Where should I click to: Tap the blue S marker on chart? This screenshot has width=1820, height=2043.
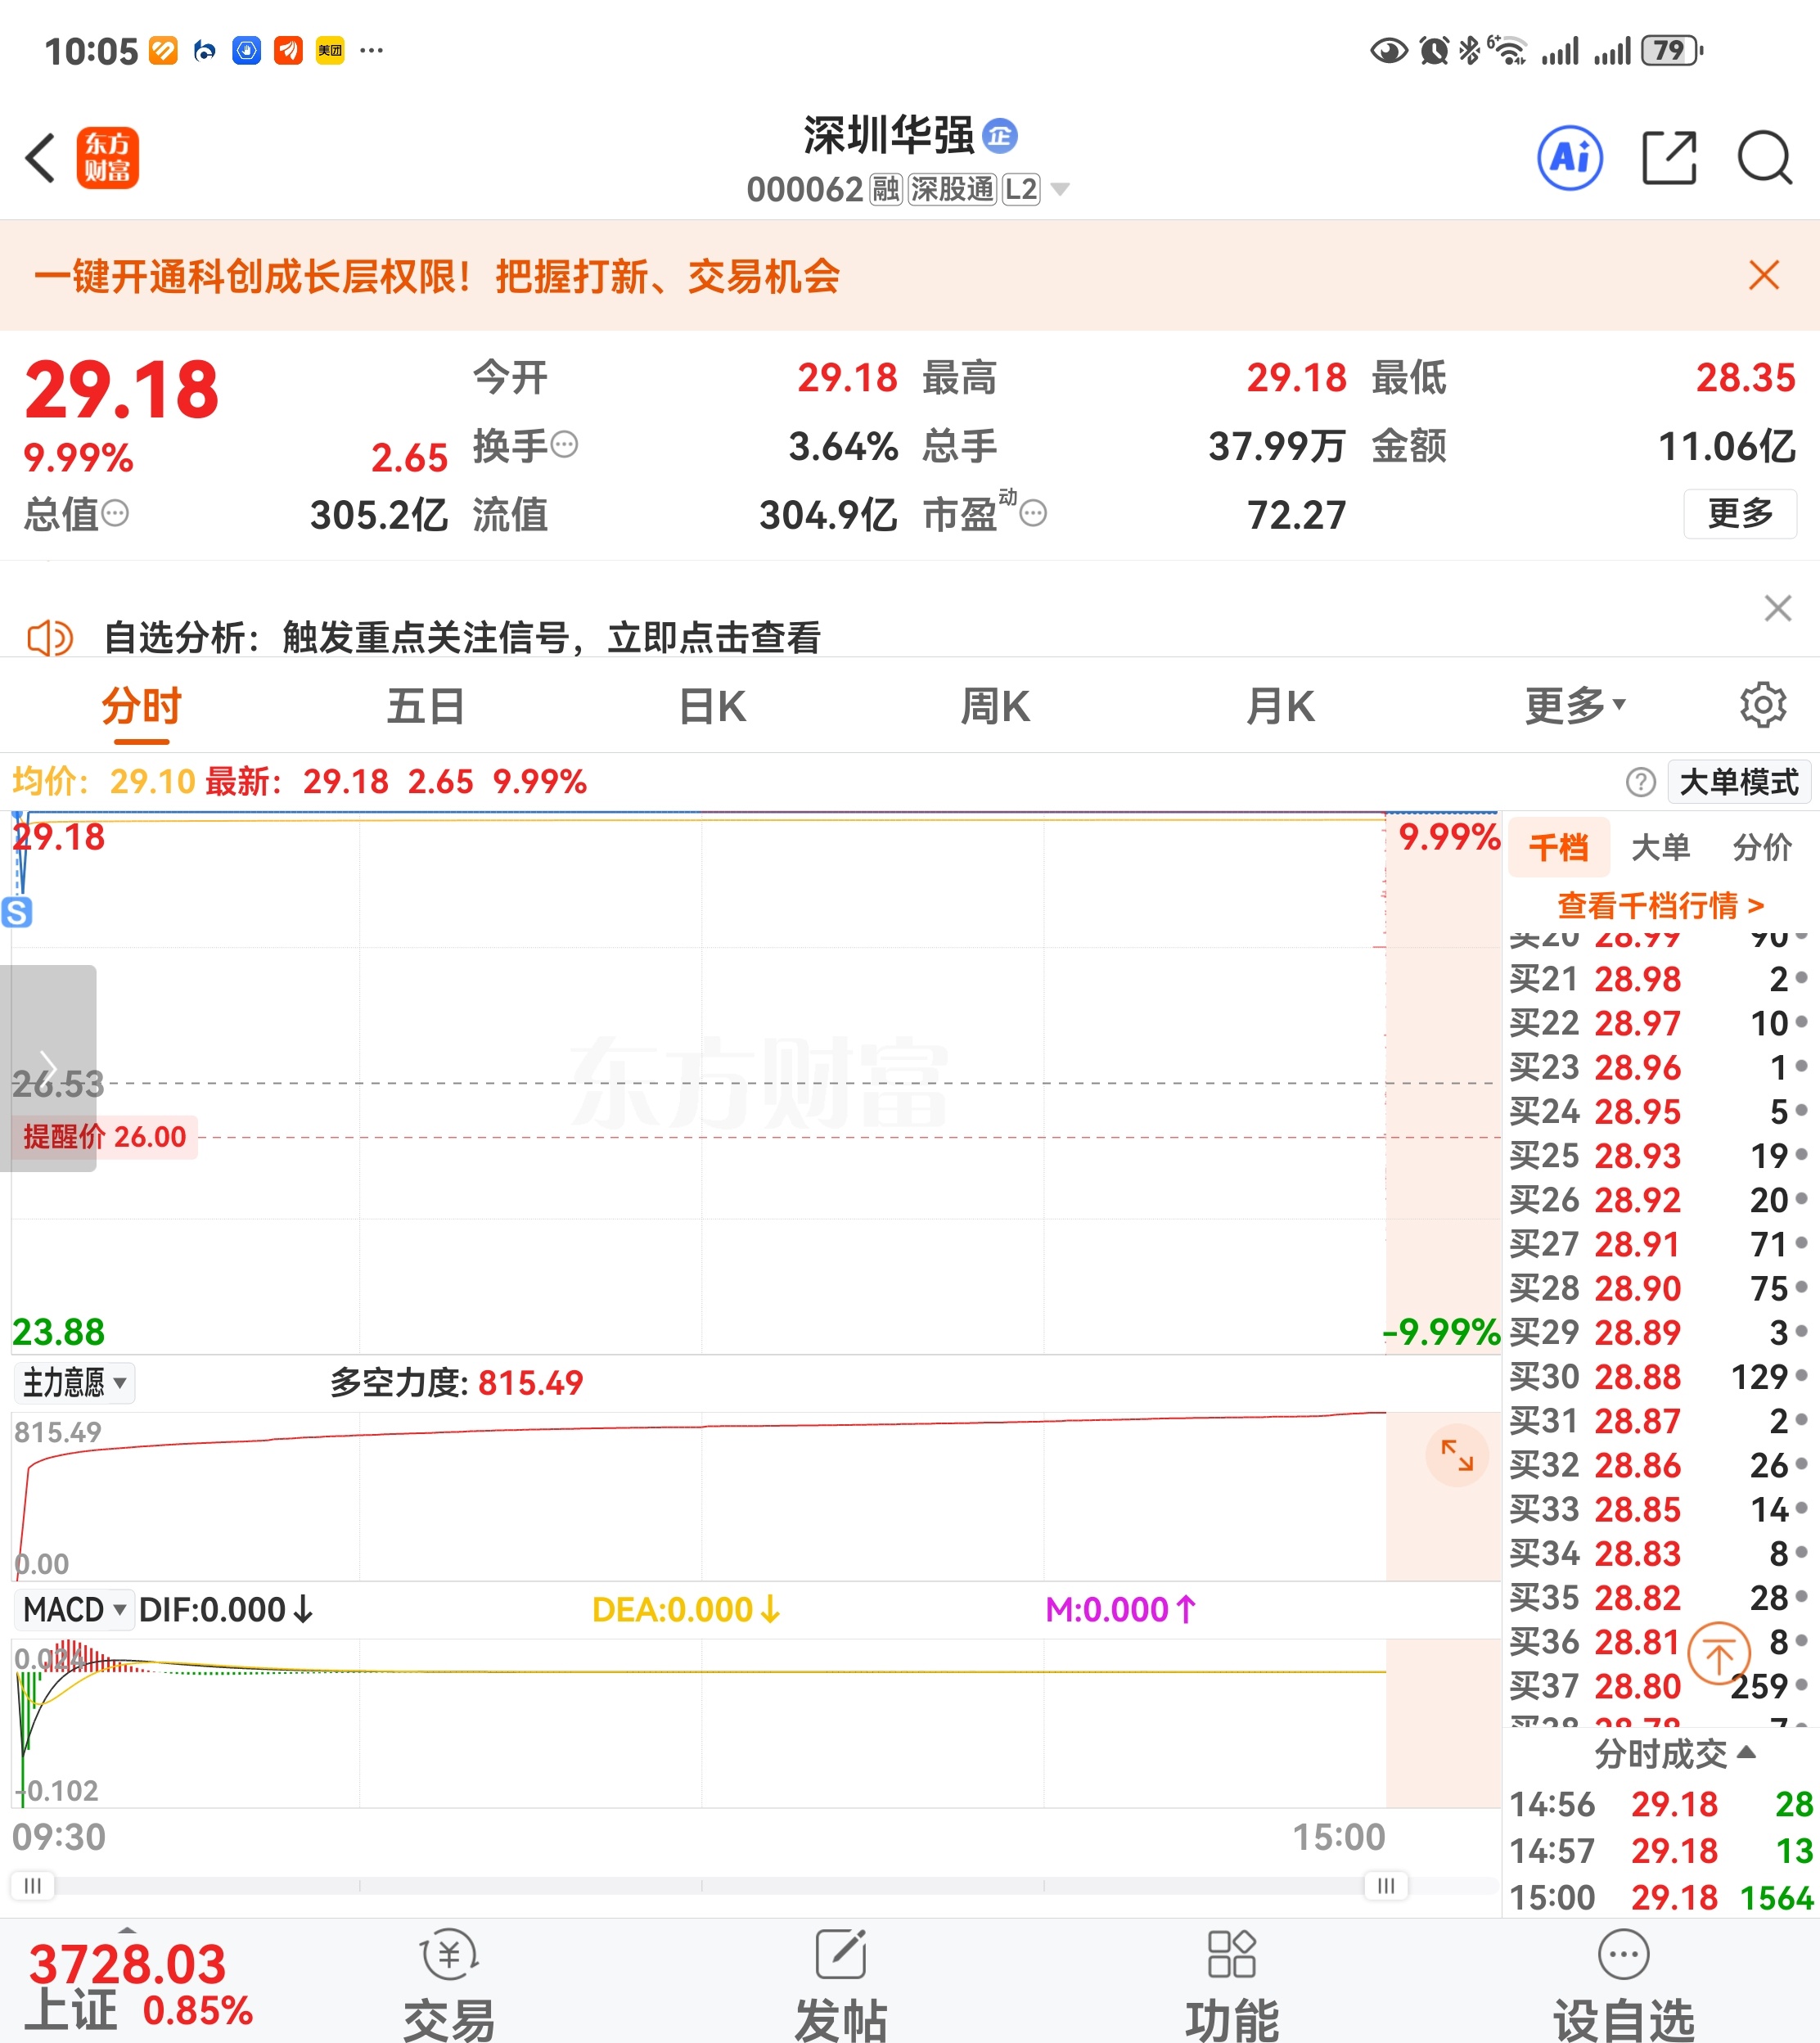[x=17, y=912]
